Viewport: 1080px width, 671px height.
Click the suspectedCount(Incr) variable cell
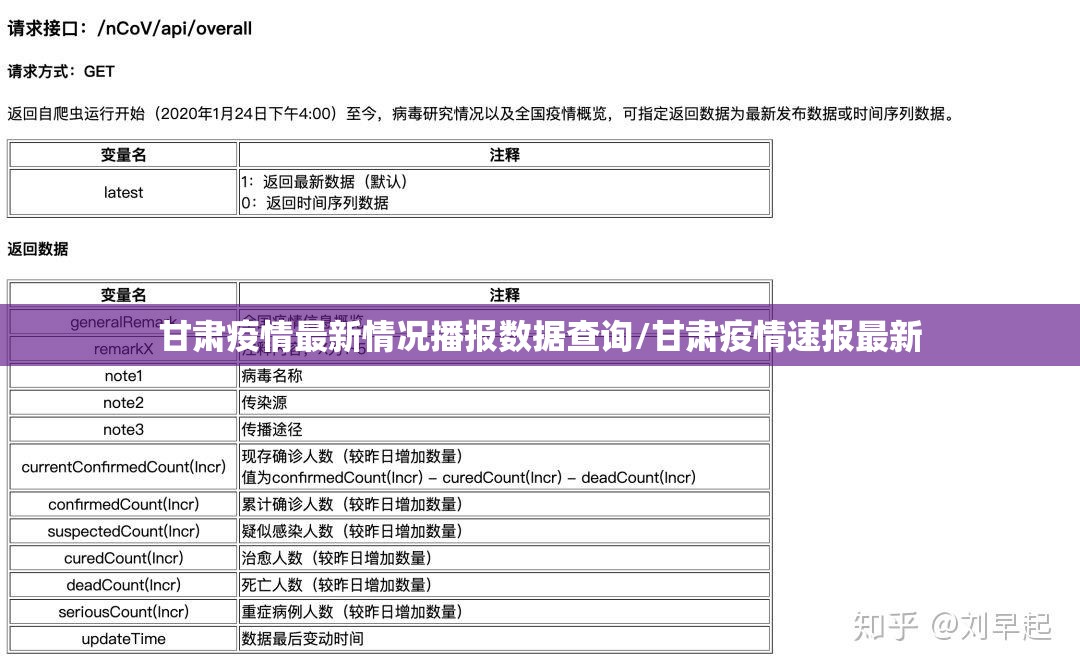pyautogui.click(x=123, y=531)
